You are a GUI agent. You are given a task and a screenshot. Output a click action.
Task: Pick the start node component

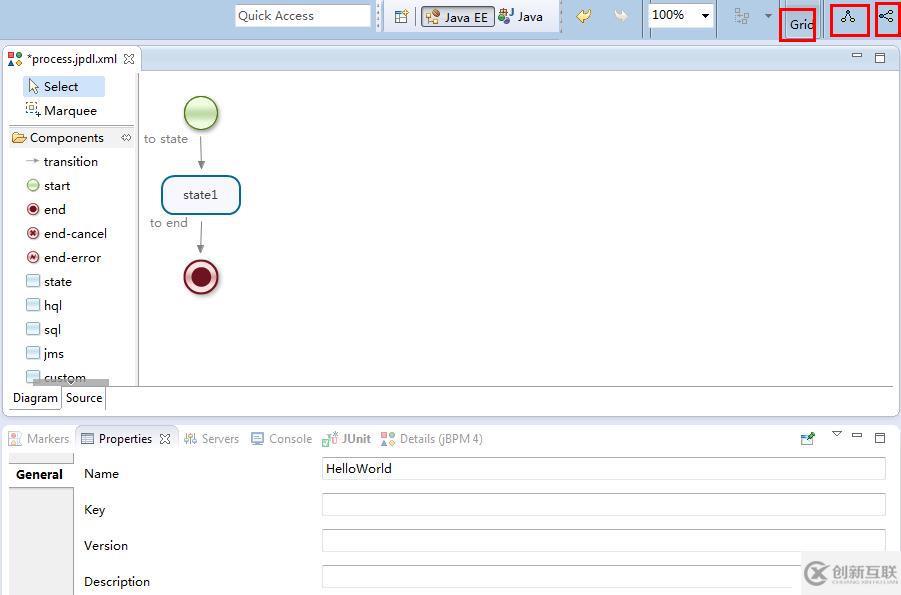pos(48,186)
